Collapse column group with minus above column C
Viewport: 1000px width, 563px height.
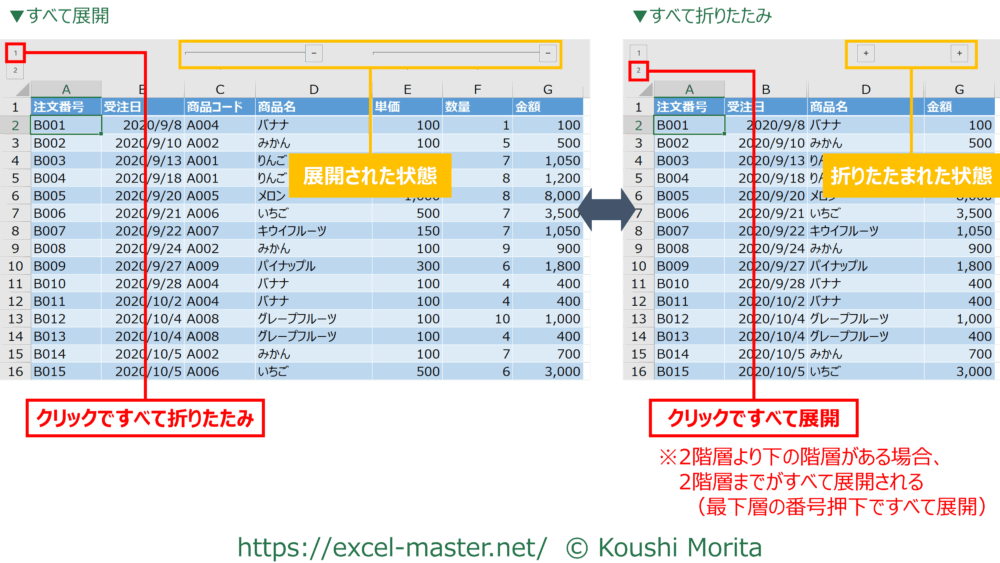pos(314,53)
